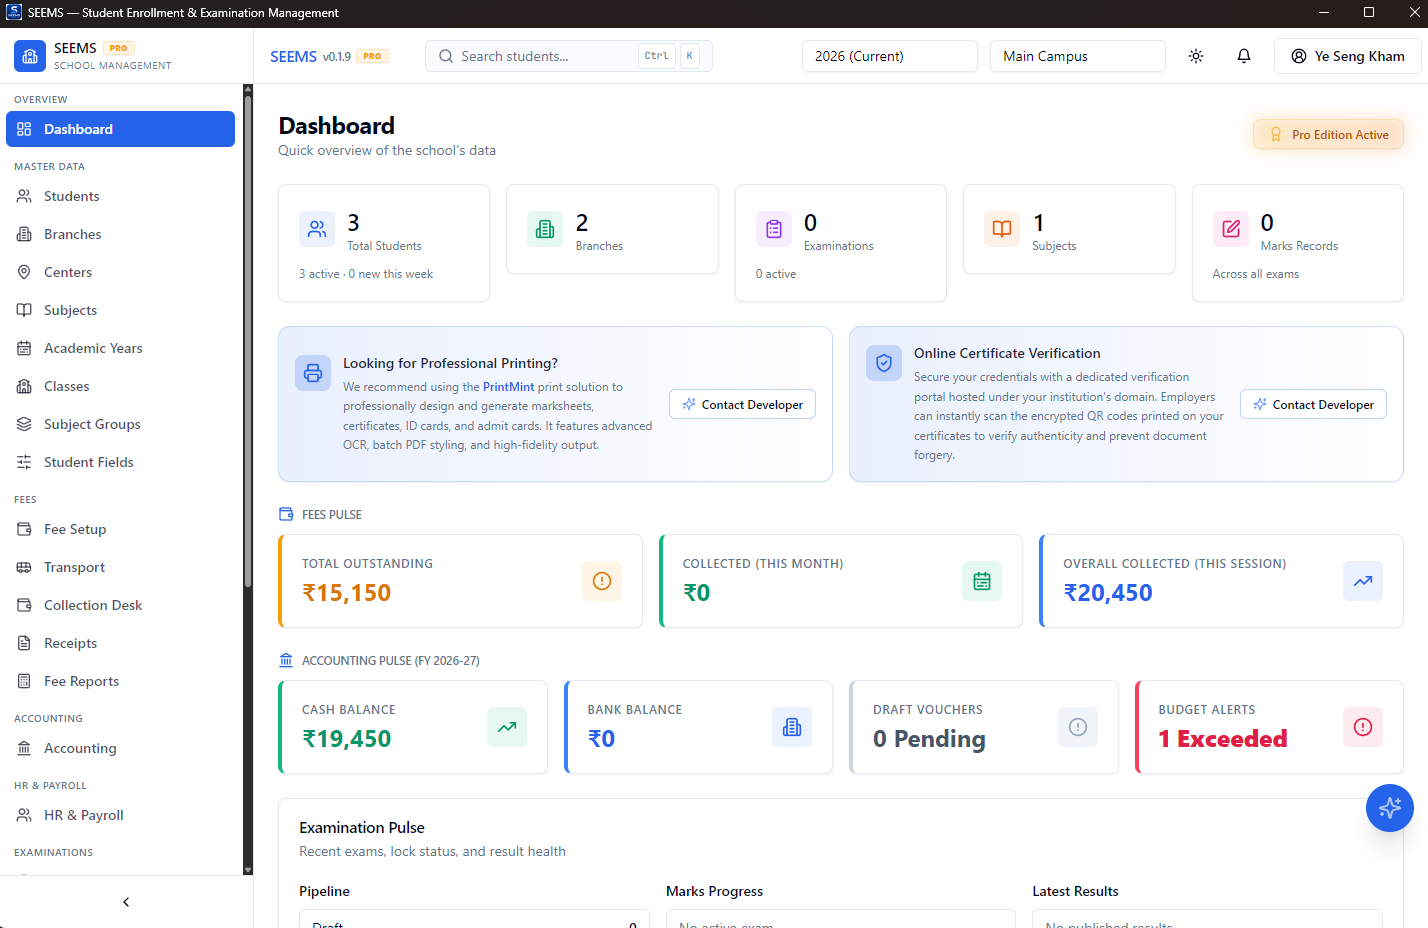Click Contact Developer in printing banner
This screenshot has height=928, width=1428.
[x=742, y=404]
